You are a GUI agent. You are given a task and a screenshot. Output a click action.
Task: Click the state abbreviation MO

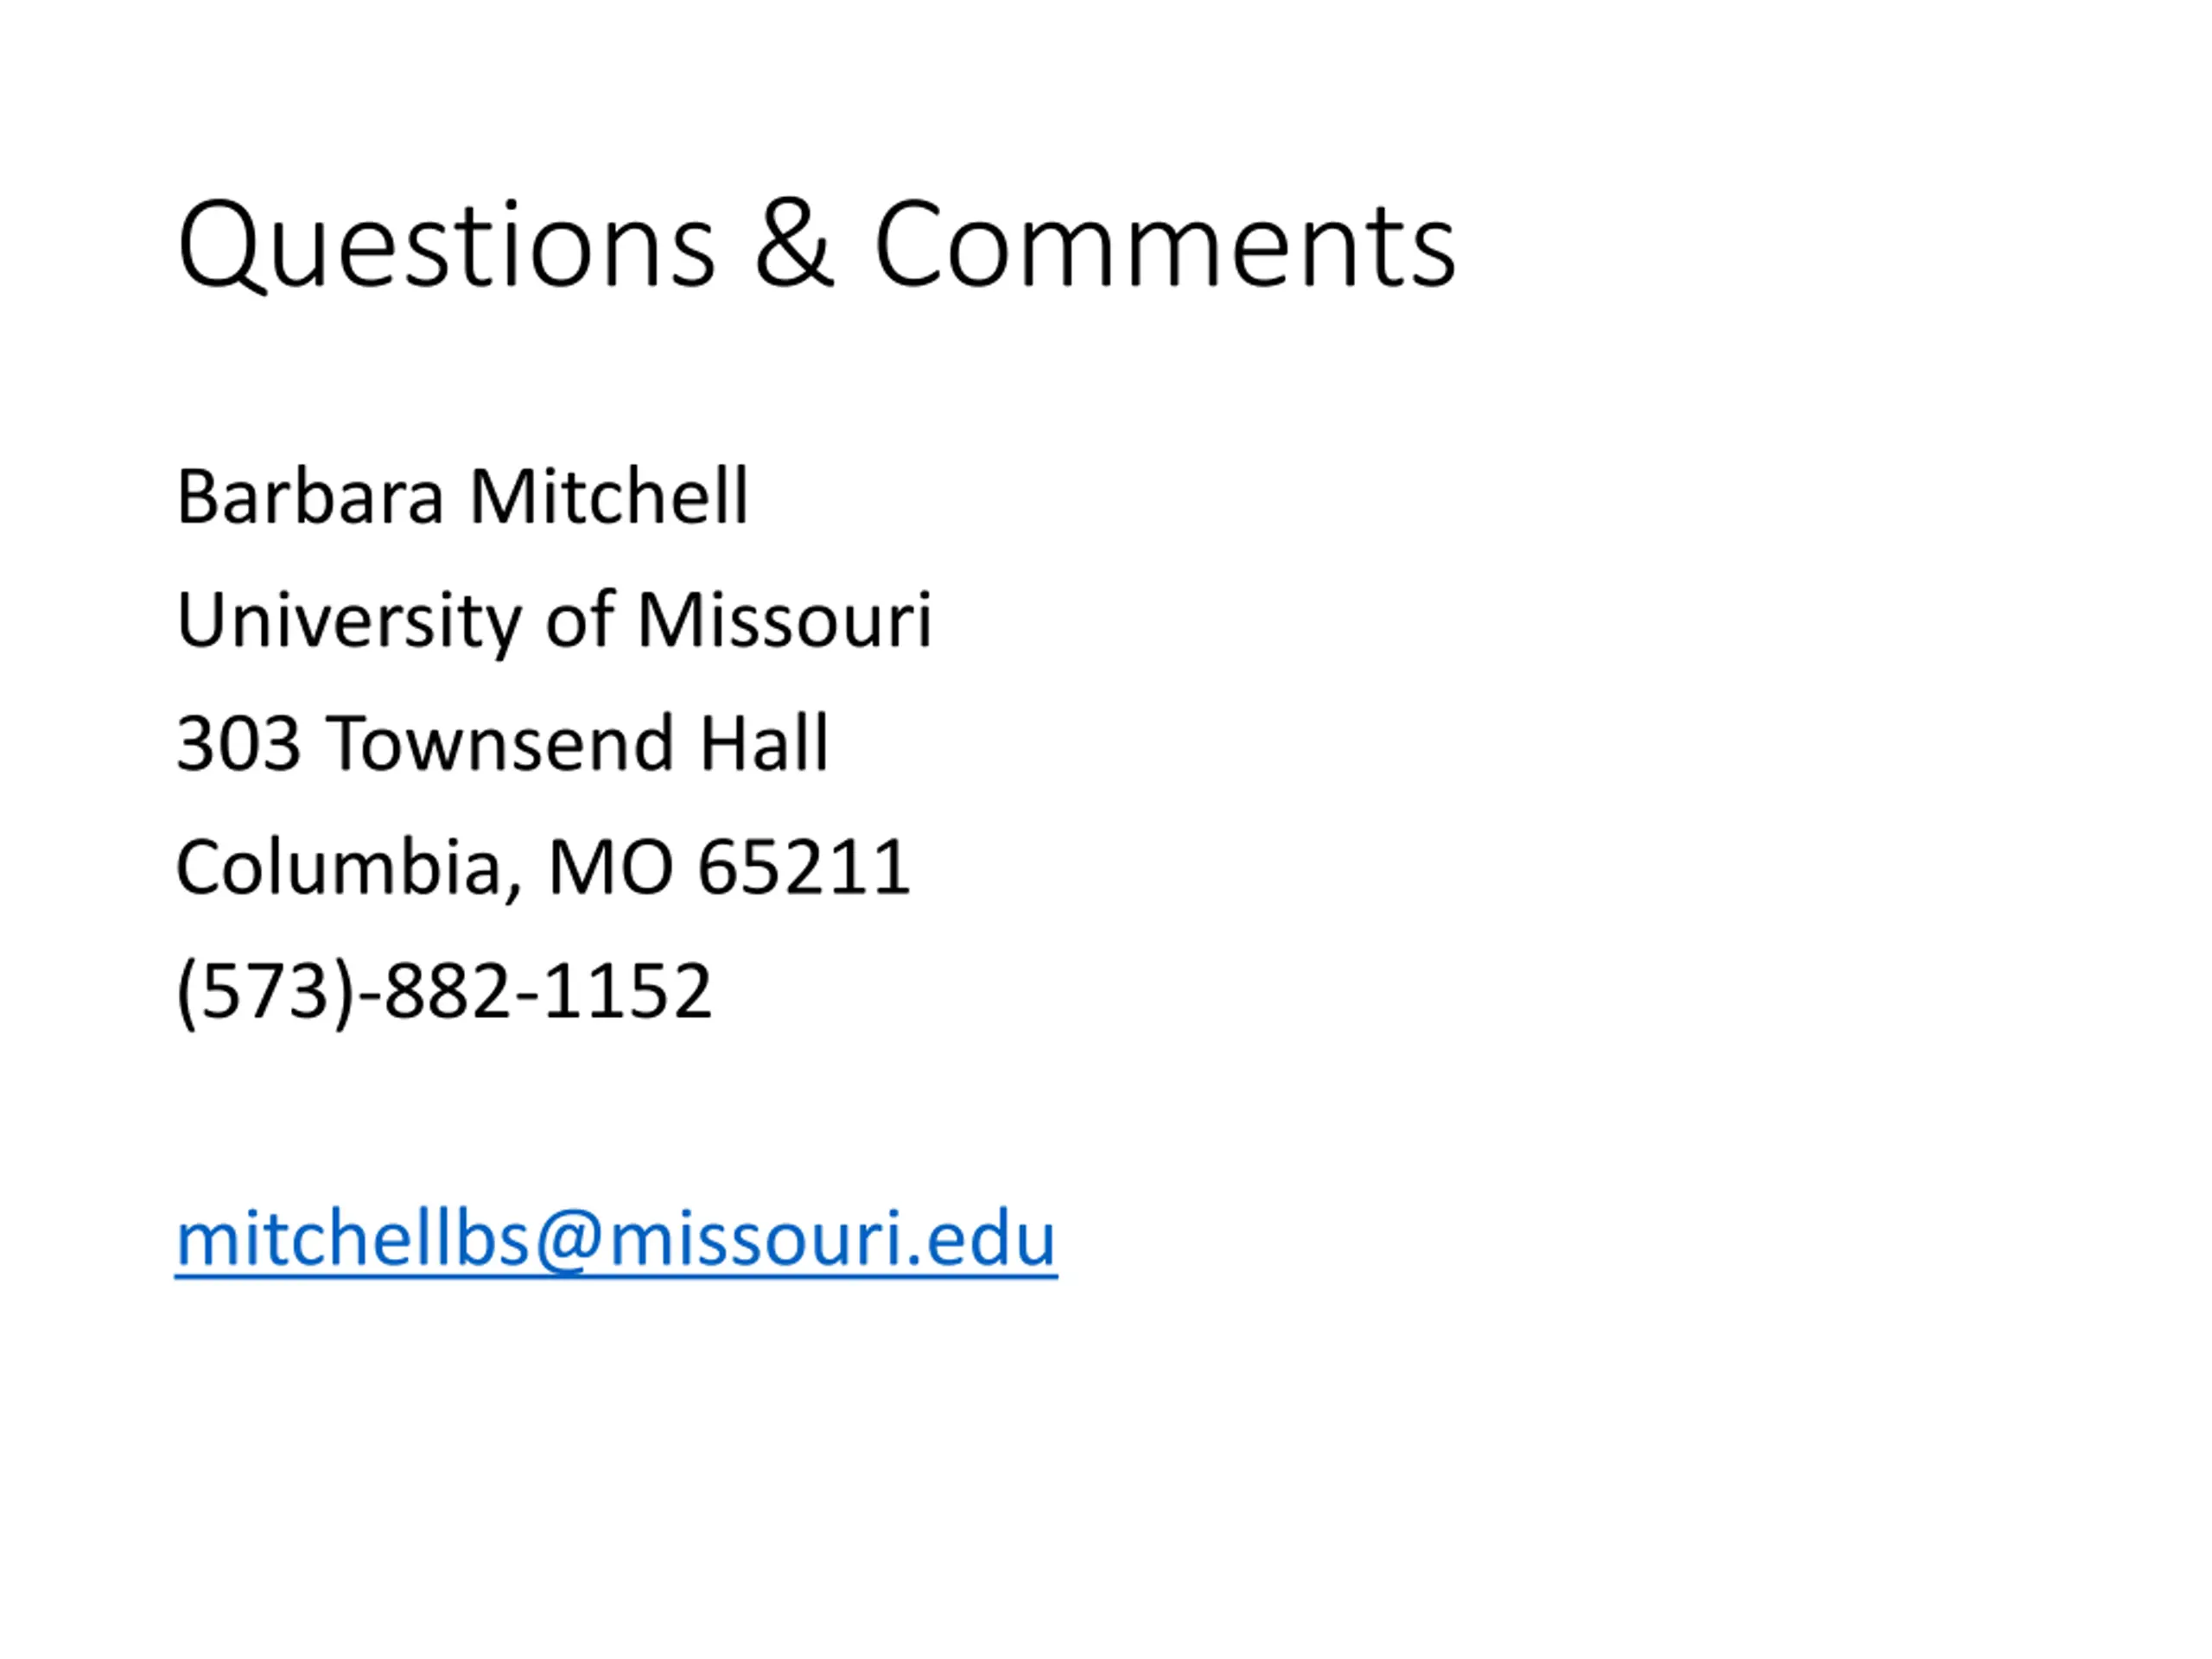pyautogui.click(x=610, y=867)
